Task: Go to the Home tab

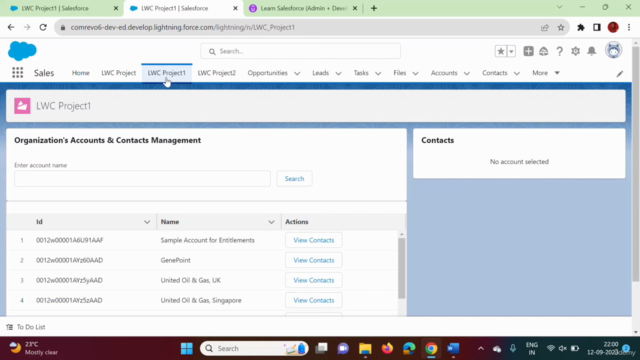Action: coord(80,73)
